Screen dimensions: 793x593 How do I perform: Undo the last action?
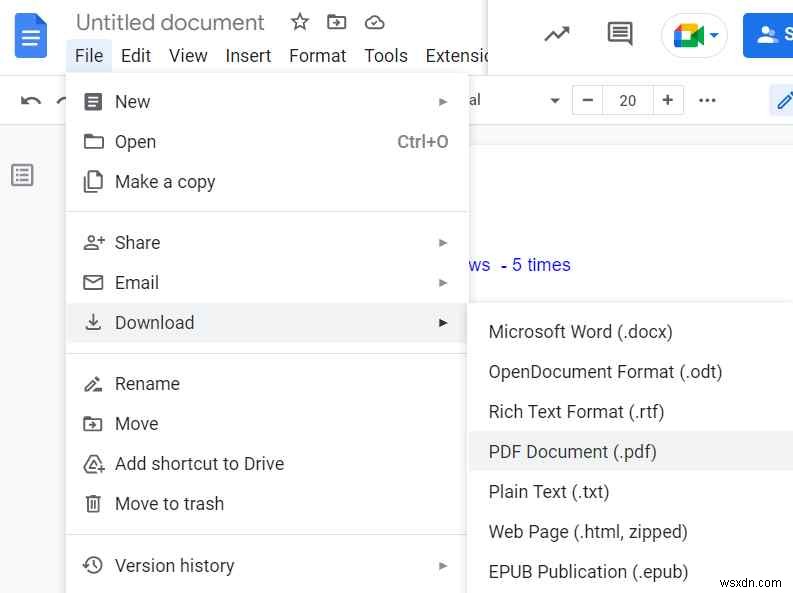pyautogui.click(x=30, y=101)
